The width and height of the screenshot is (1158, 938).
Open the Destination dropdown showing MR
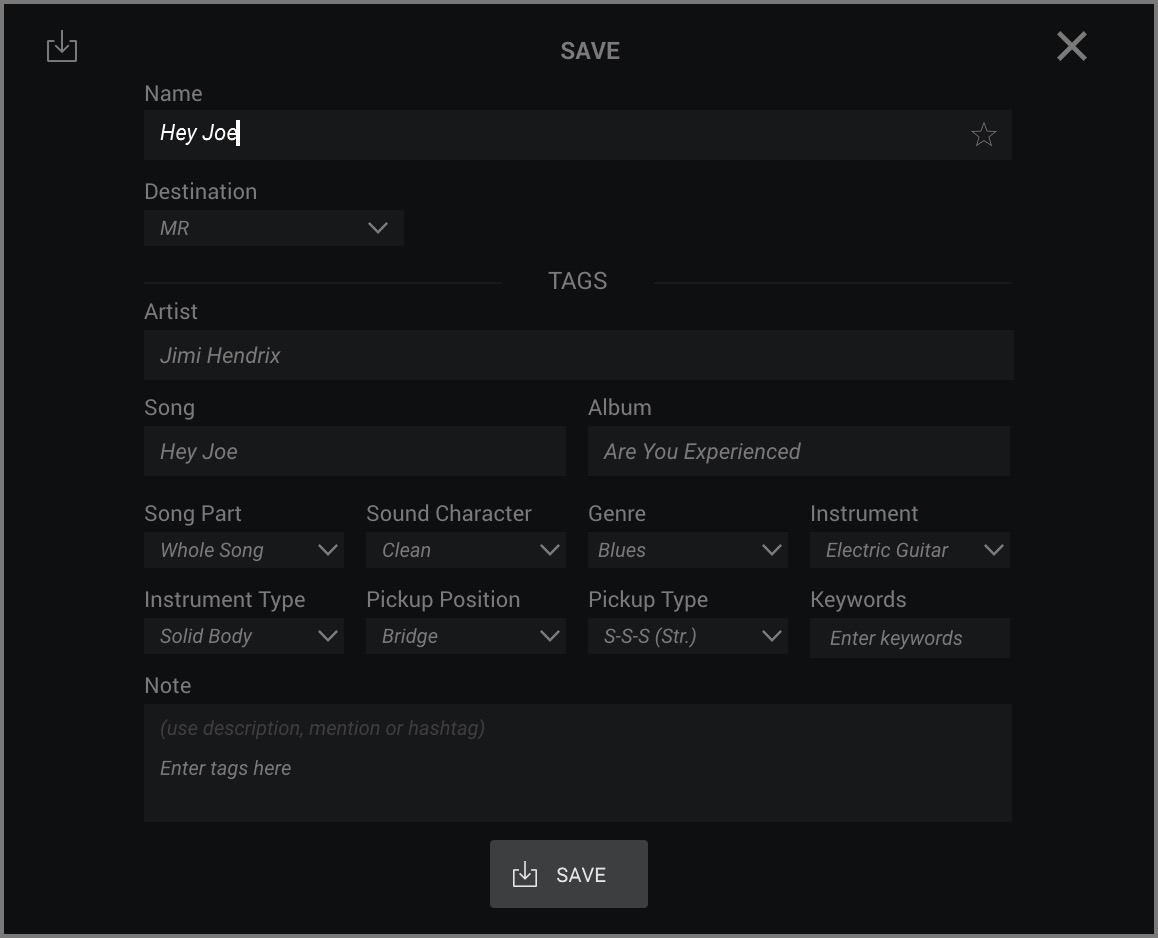click(273, 228)
